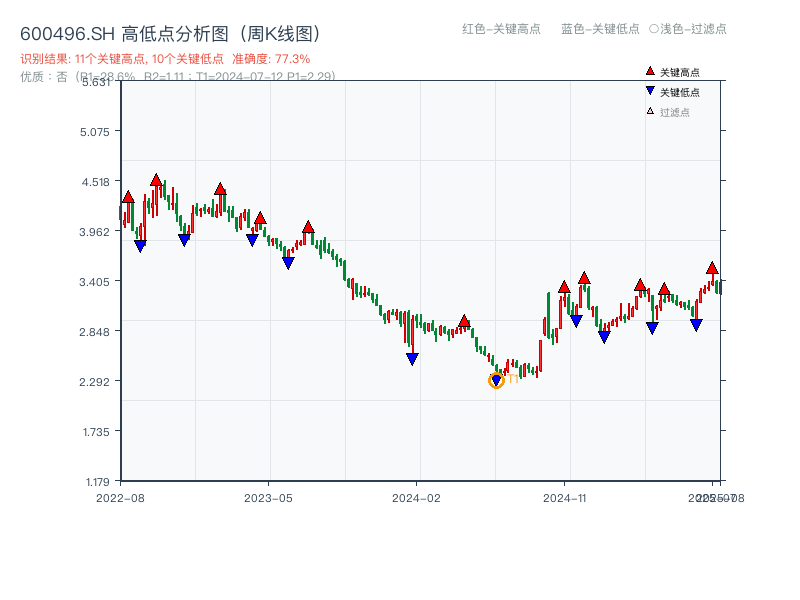Click the 2023-05 date label on x-axis
This screenshot has height=600, width=800.
(269, 497)
